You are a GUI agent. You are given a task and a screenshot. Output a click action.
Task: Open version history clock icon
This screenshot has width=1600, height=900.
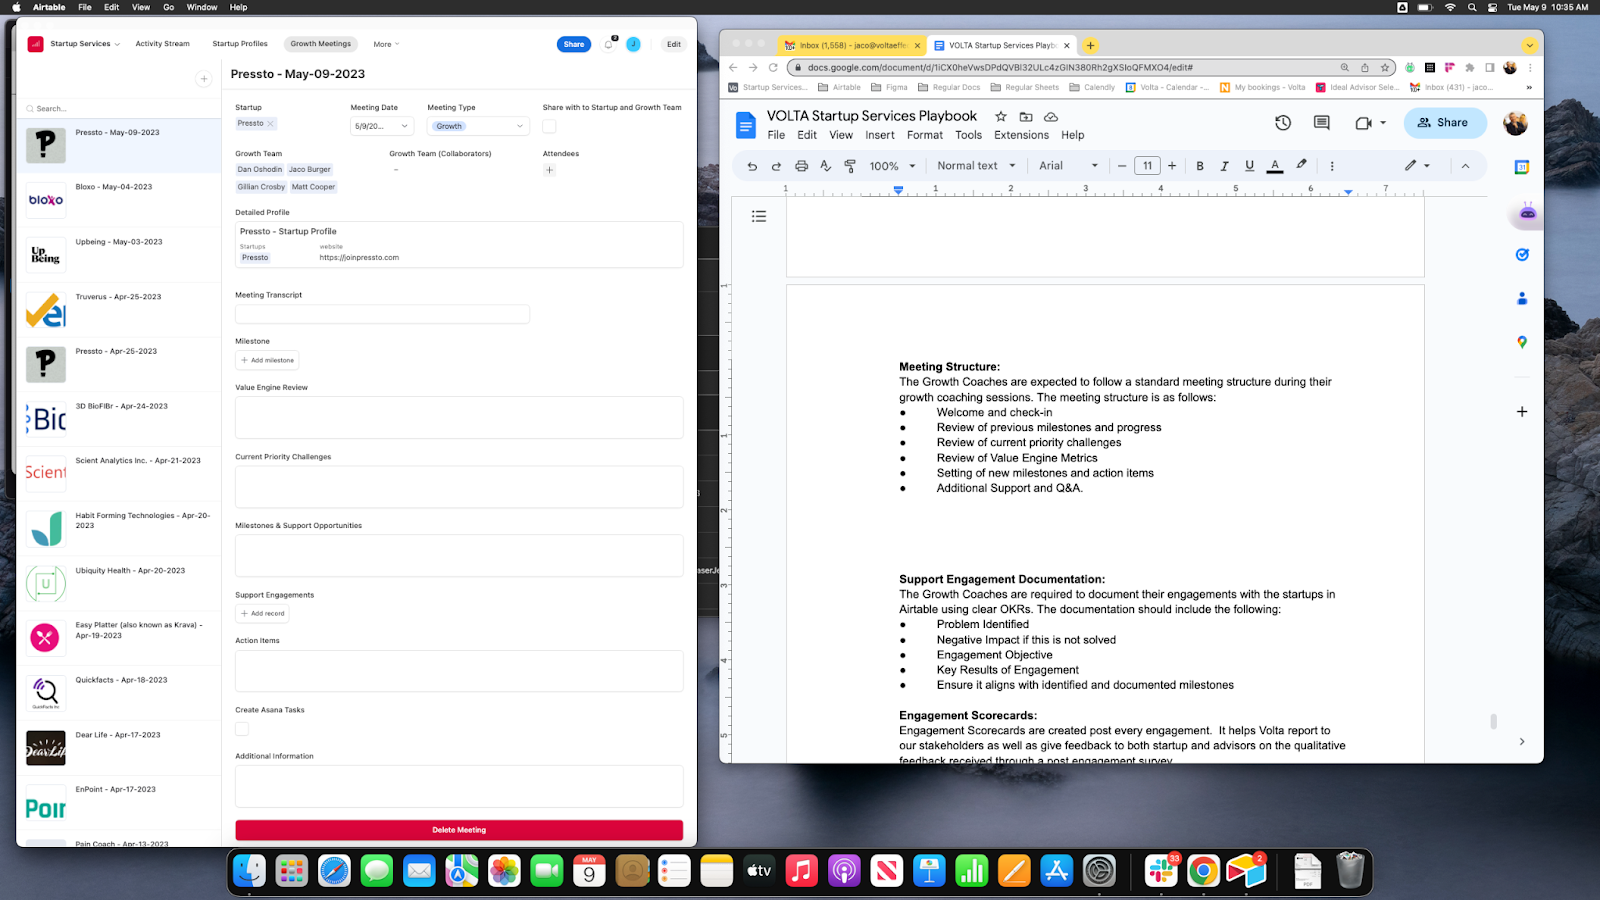pos(1283,123)
